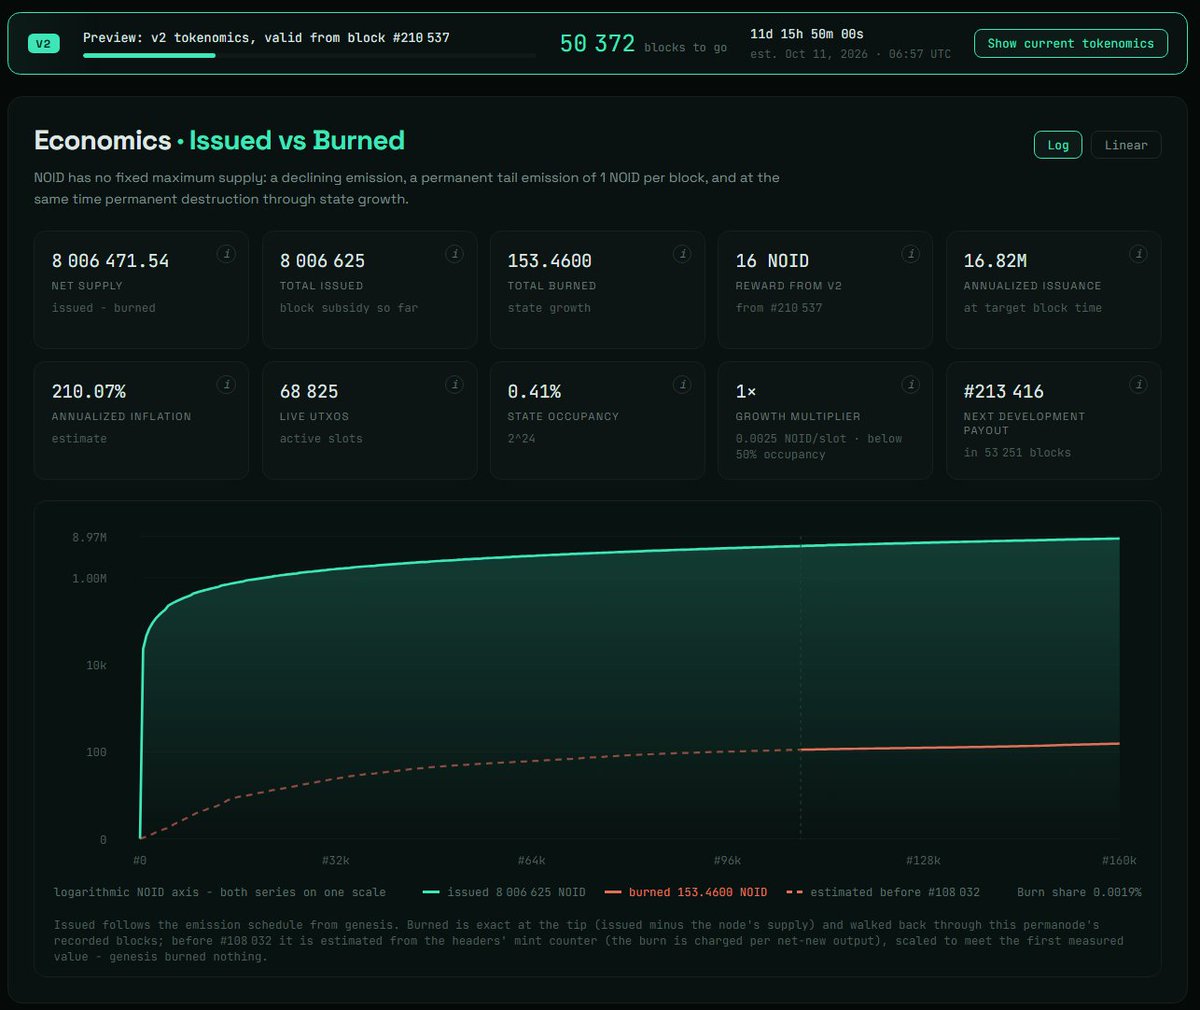This screenshot has height=1010, width=1200.
Task: Open info icon on Reward From V2 card
Action: (x=910, y=254)
